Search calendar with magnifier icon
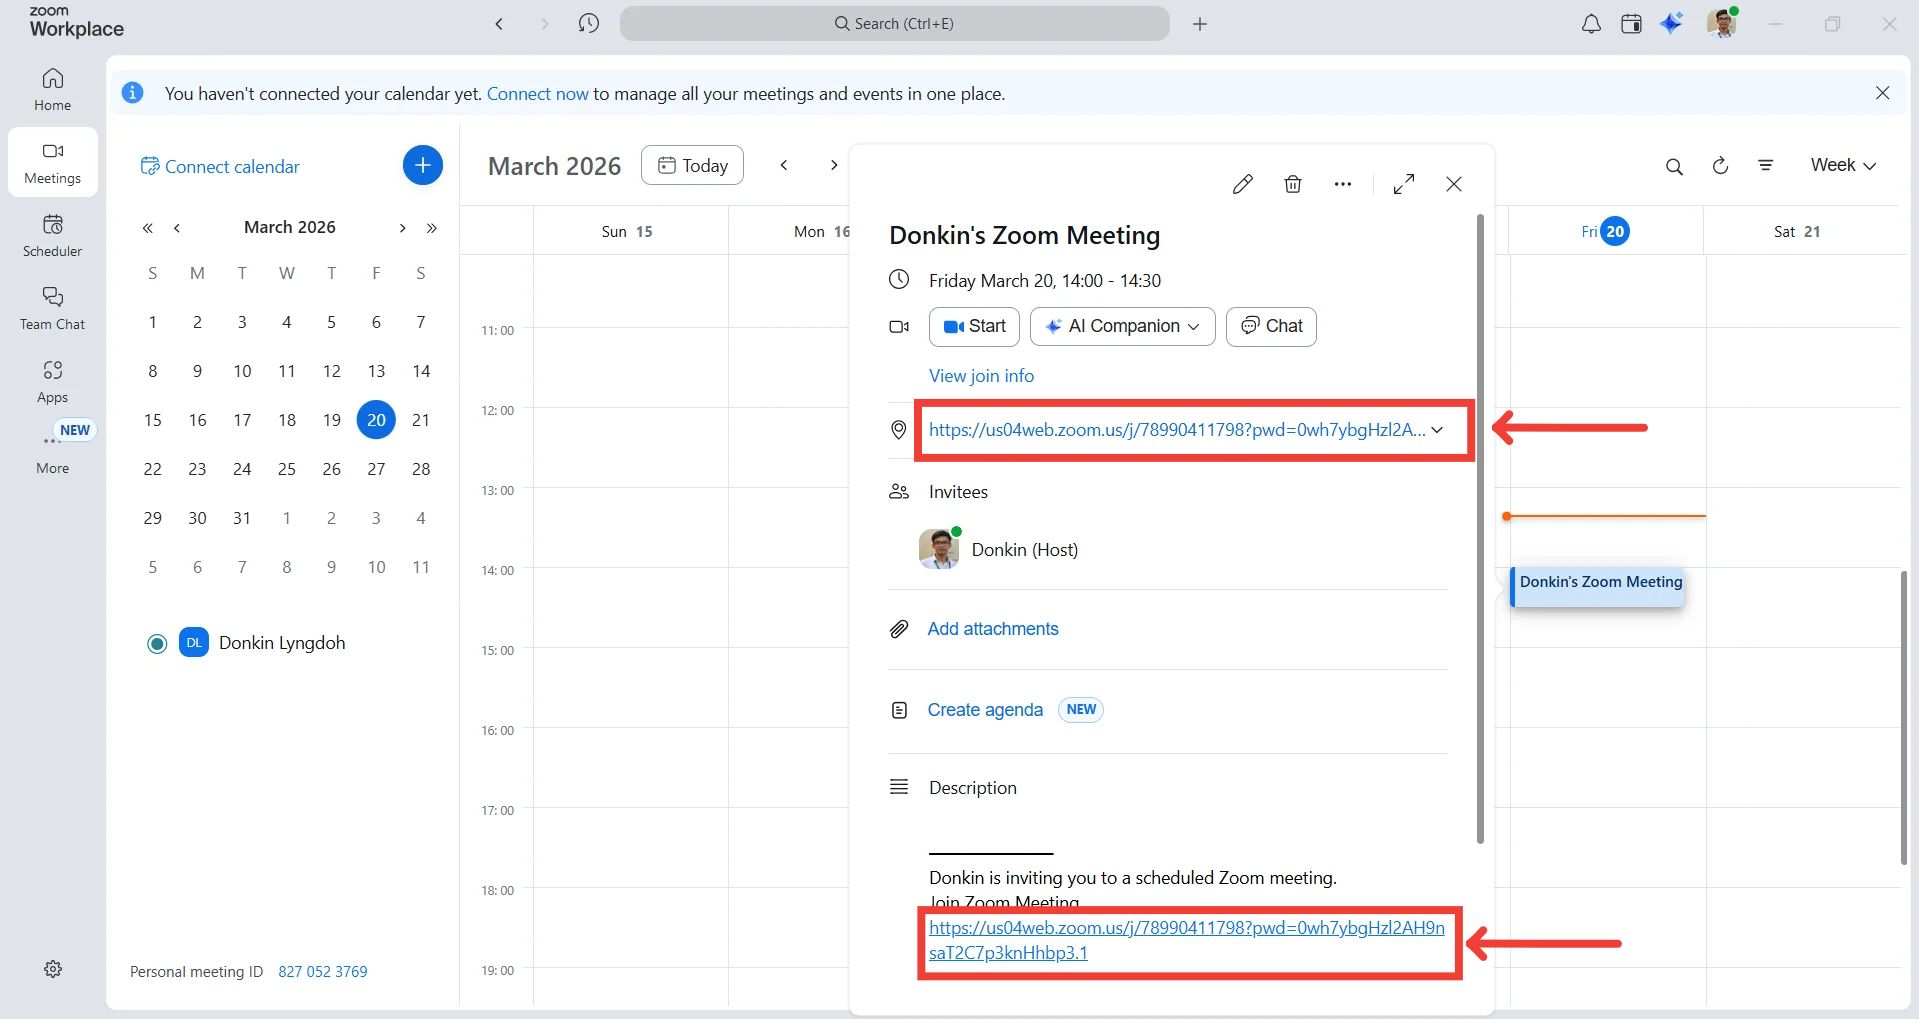 (x=1674, y=166)
